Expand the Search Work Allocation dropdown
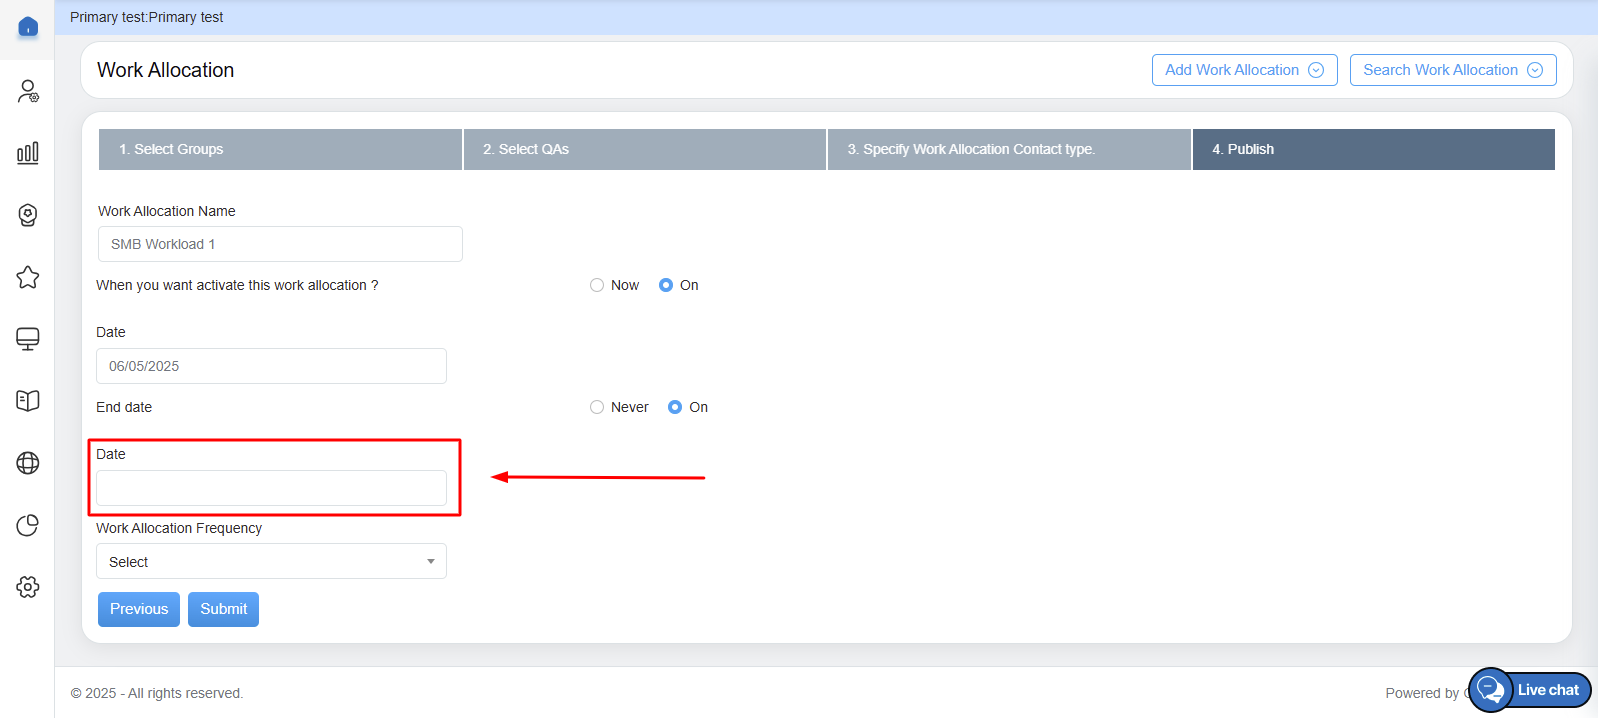The image size is (1598, 718). pos(1452,70)
